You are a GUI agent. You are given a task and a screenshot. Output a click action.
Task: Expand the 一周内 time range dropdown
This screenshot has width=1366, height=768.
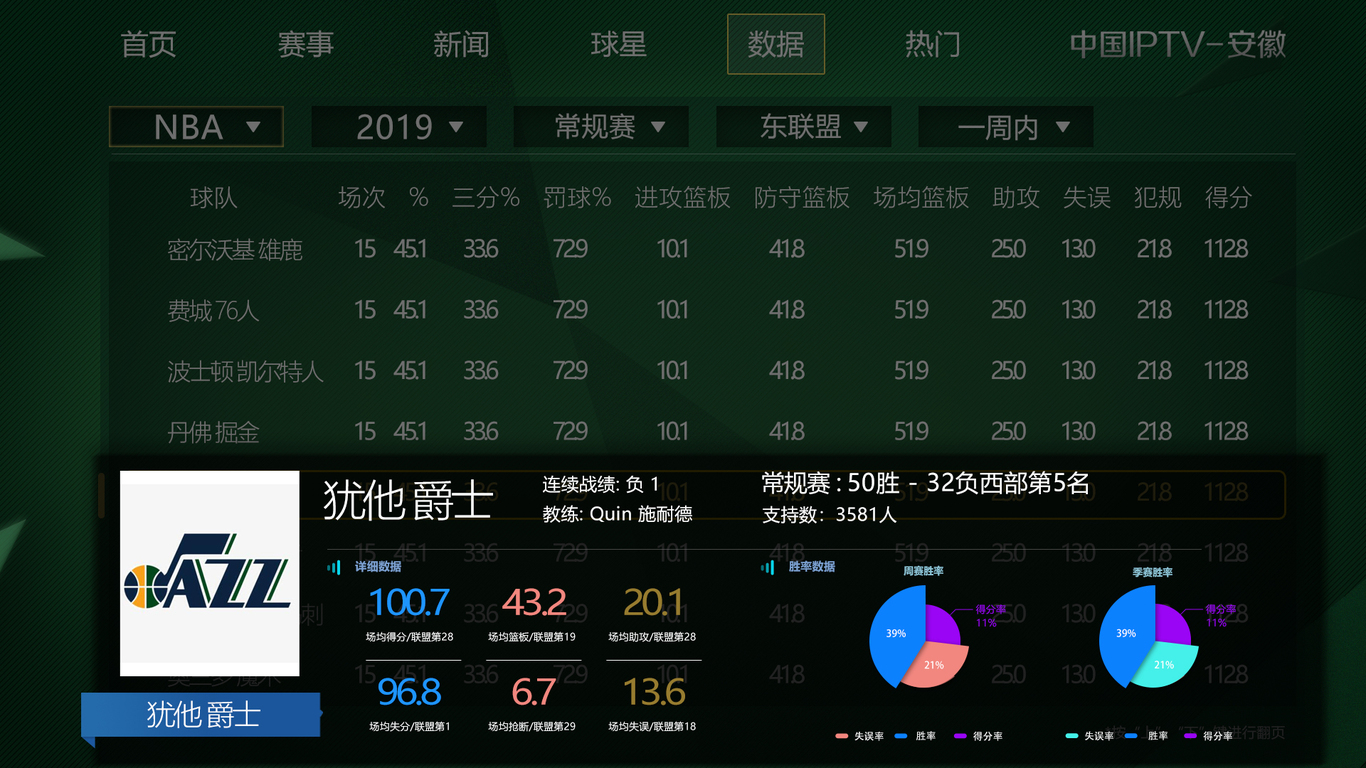pos(1005,127)
